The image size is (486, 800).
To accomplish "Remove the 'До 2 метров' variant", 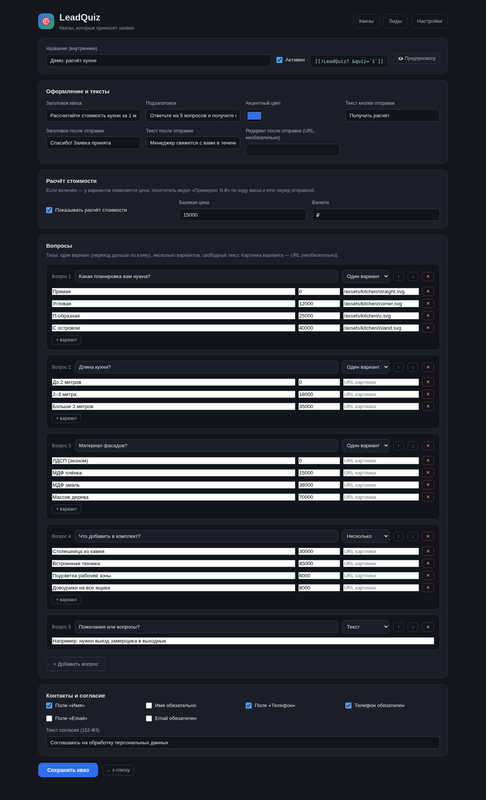I will [428, 382].
